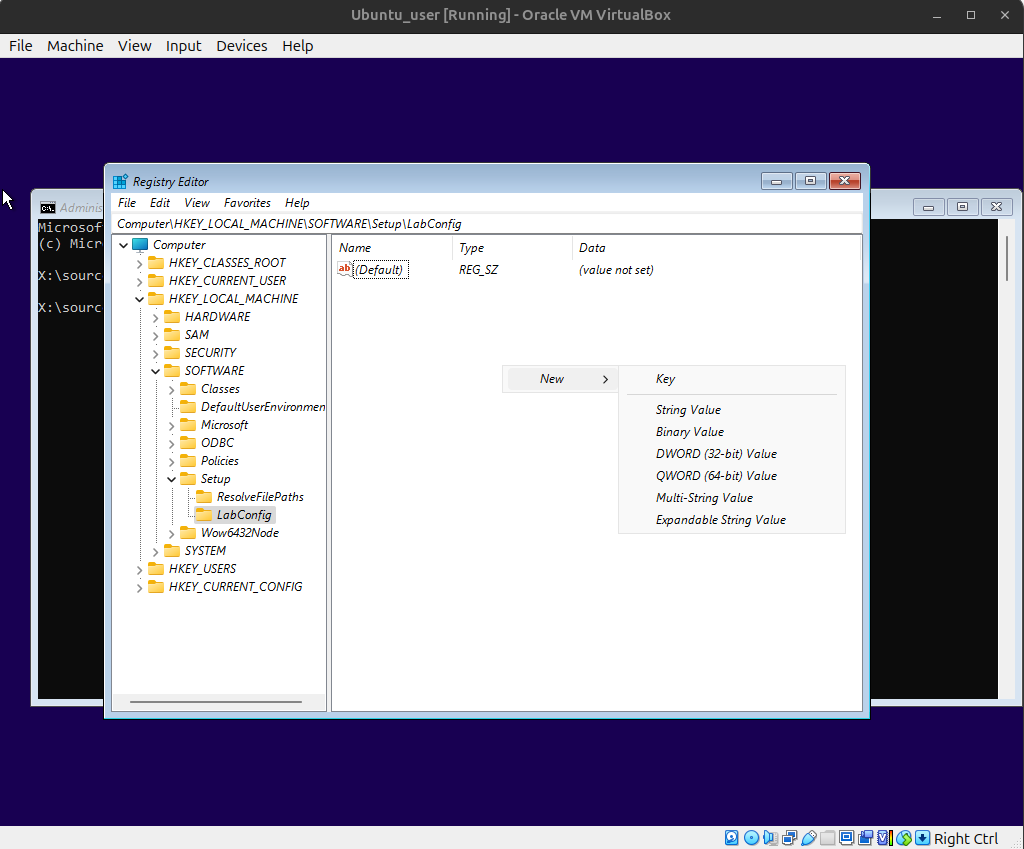Click the HKEY_LOCAL_MACHINE folder icon

pyautogui.click(x=156, y=299)
